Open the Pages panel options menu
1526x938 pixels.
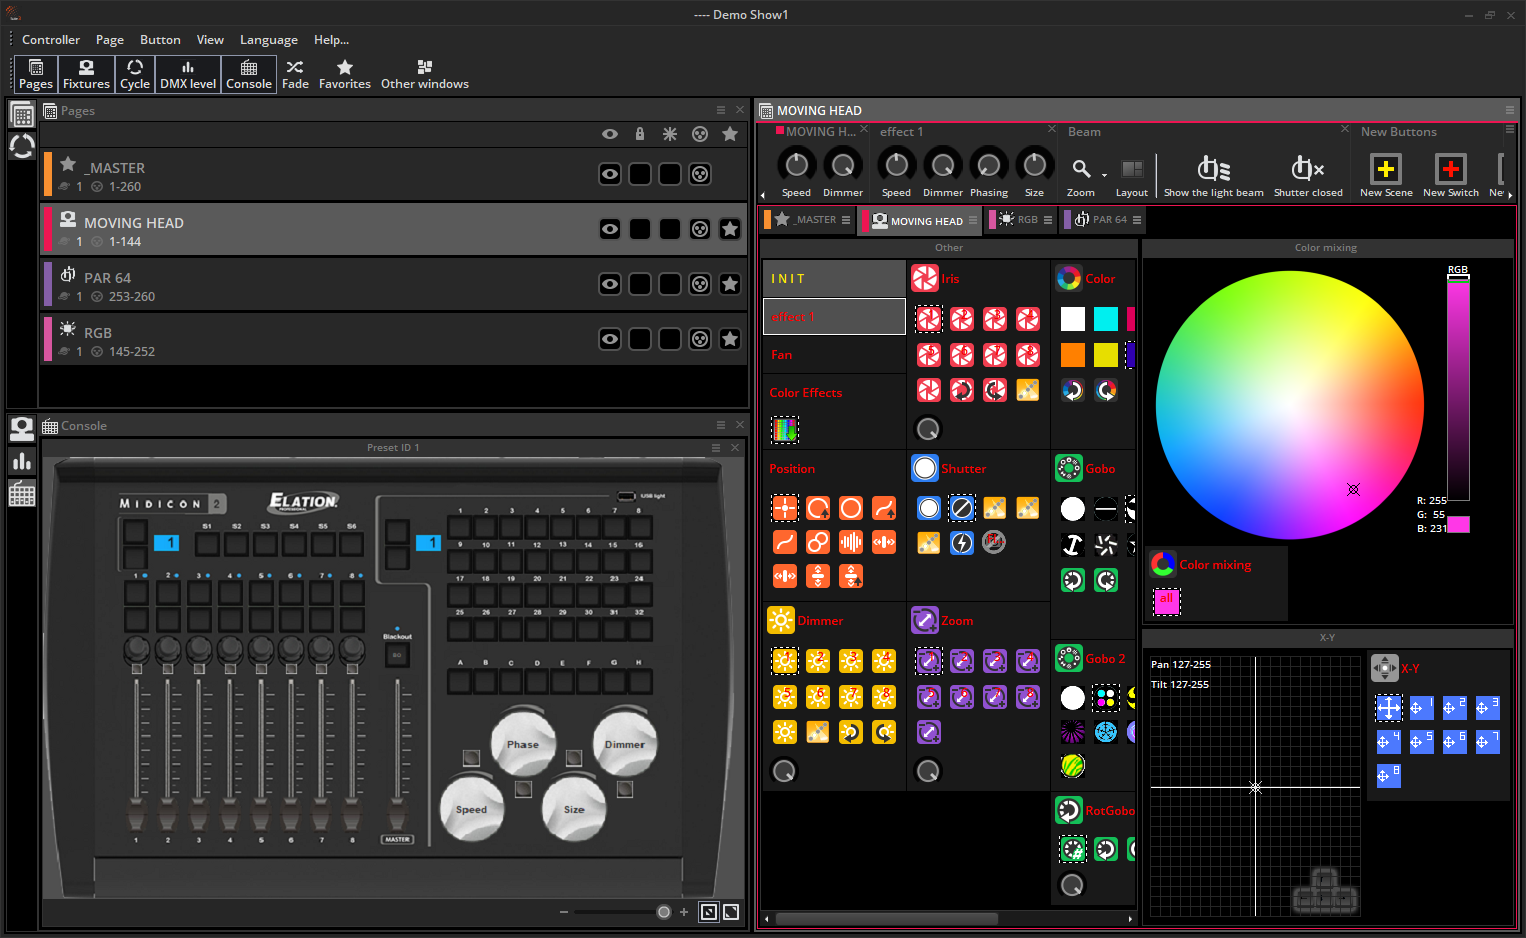point(721,110)
